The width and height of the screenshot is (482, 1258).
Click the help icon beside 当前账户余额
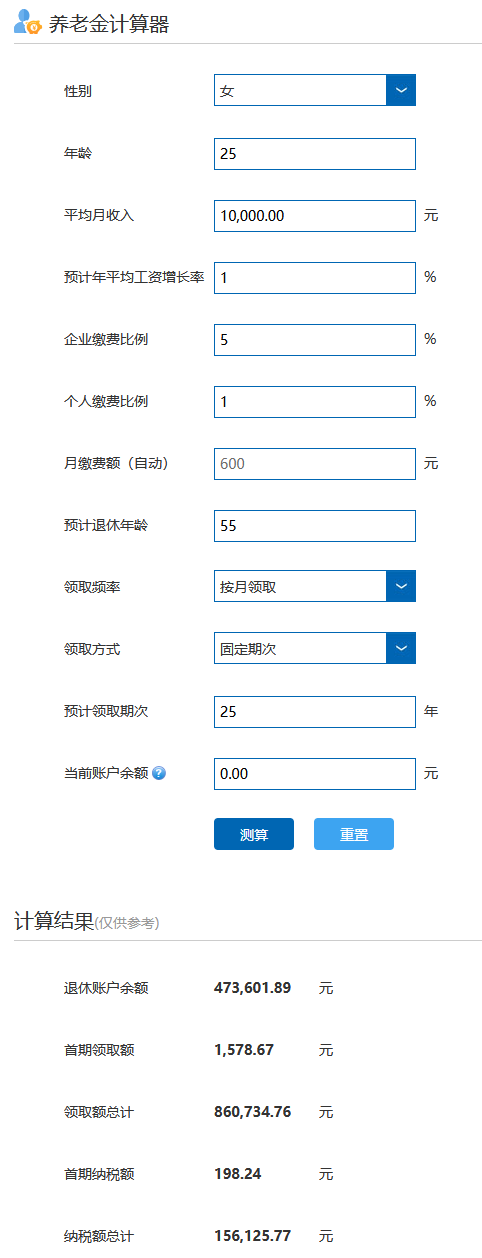pos(159,773)
